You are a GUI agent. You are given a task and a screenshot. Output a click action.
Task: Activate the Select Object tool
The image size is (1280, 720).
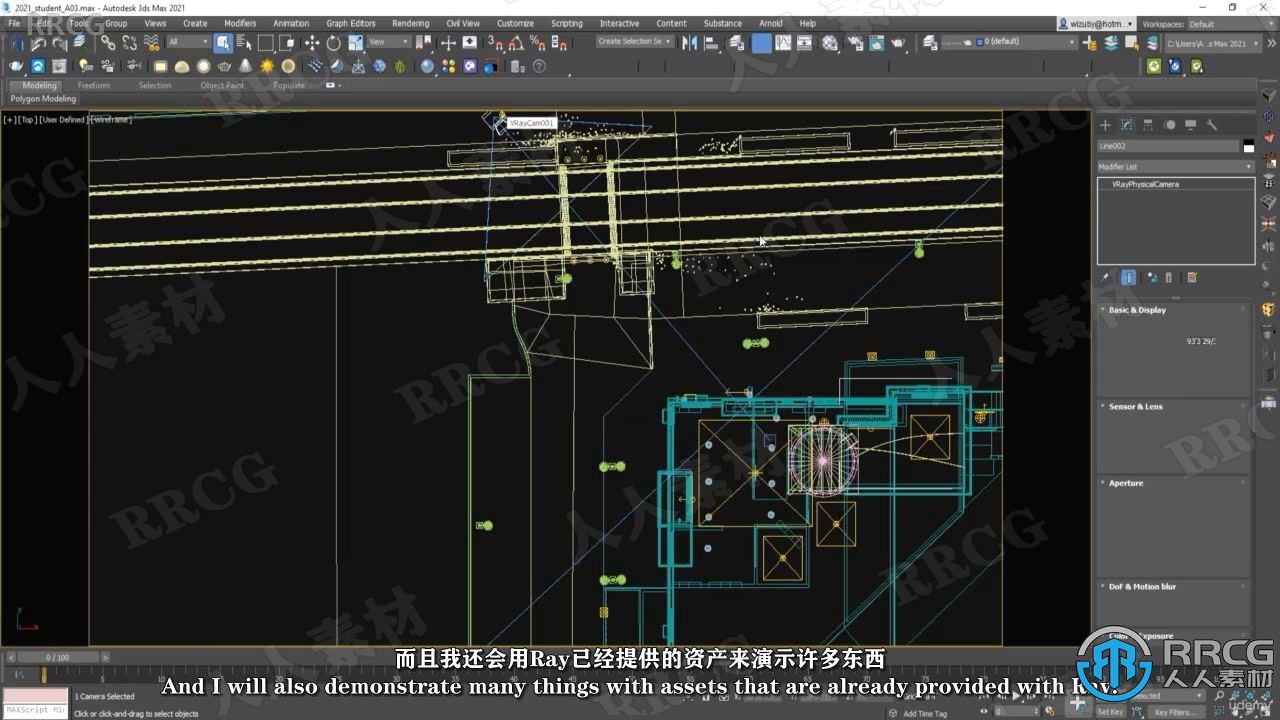pos(222,43)
